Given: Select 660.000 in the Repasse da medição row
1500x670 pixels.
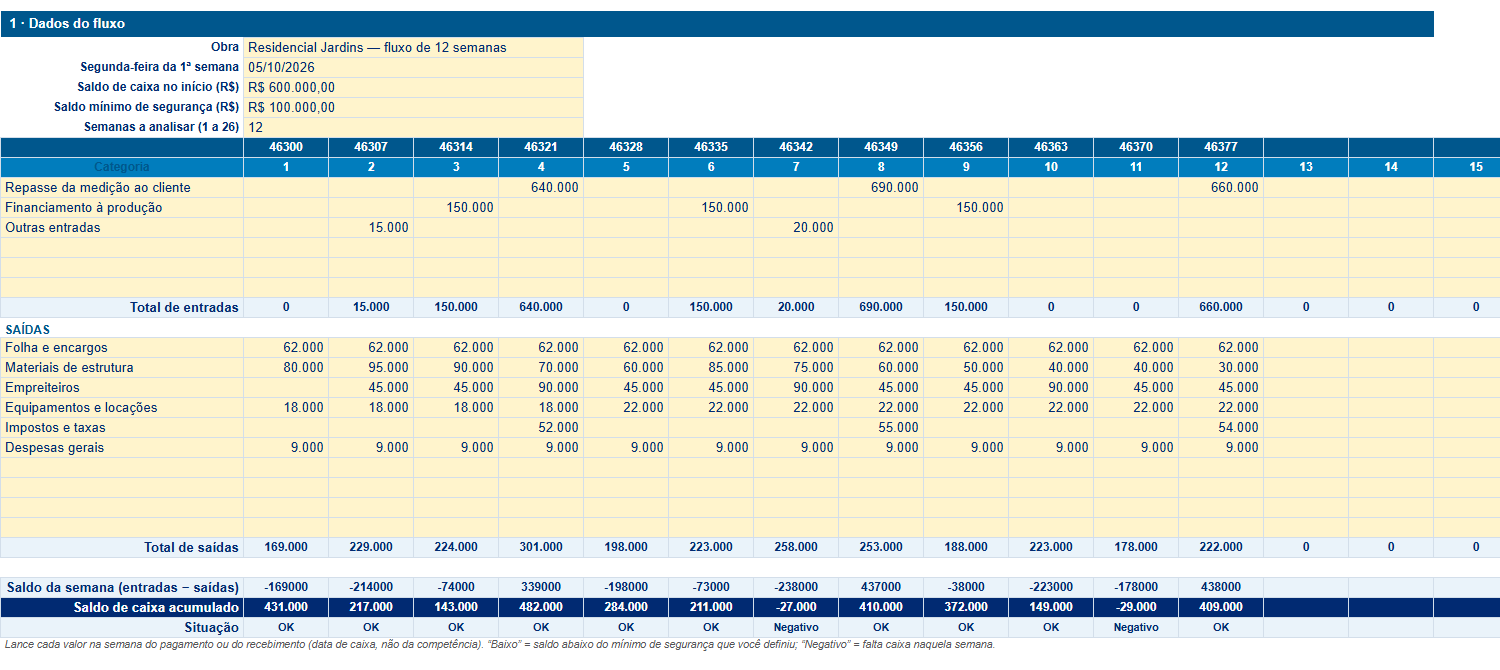Looking at the screenshot, I should (x=1221, y=187).
